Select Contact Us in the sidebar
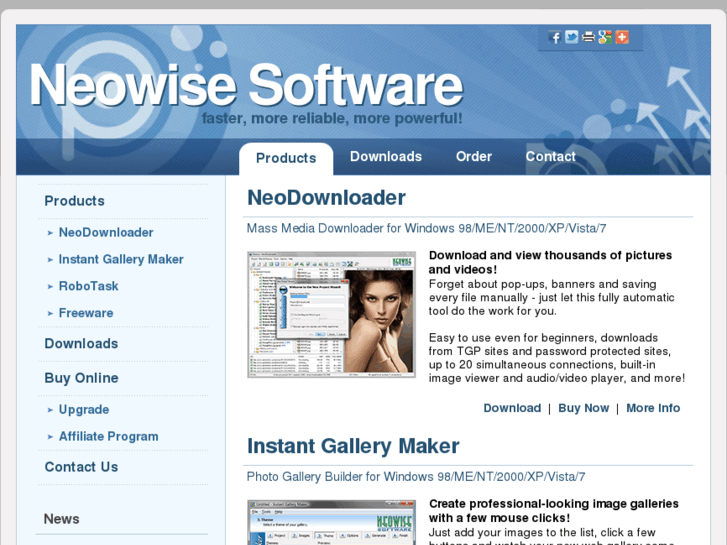The image size is (727, 545). pyautogui.click(x=81, y=467)
